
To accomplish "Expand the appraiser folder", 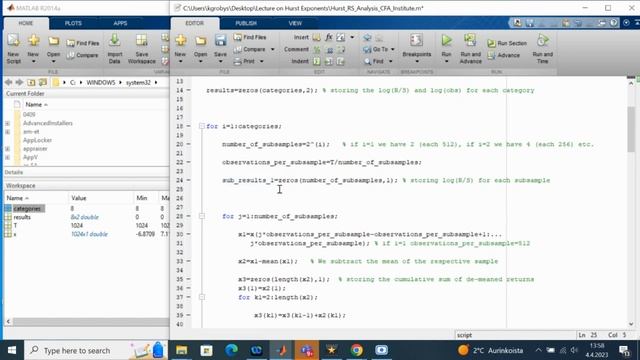I will tap(7, 149).
